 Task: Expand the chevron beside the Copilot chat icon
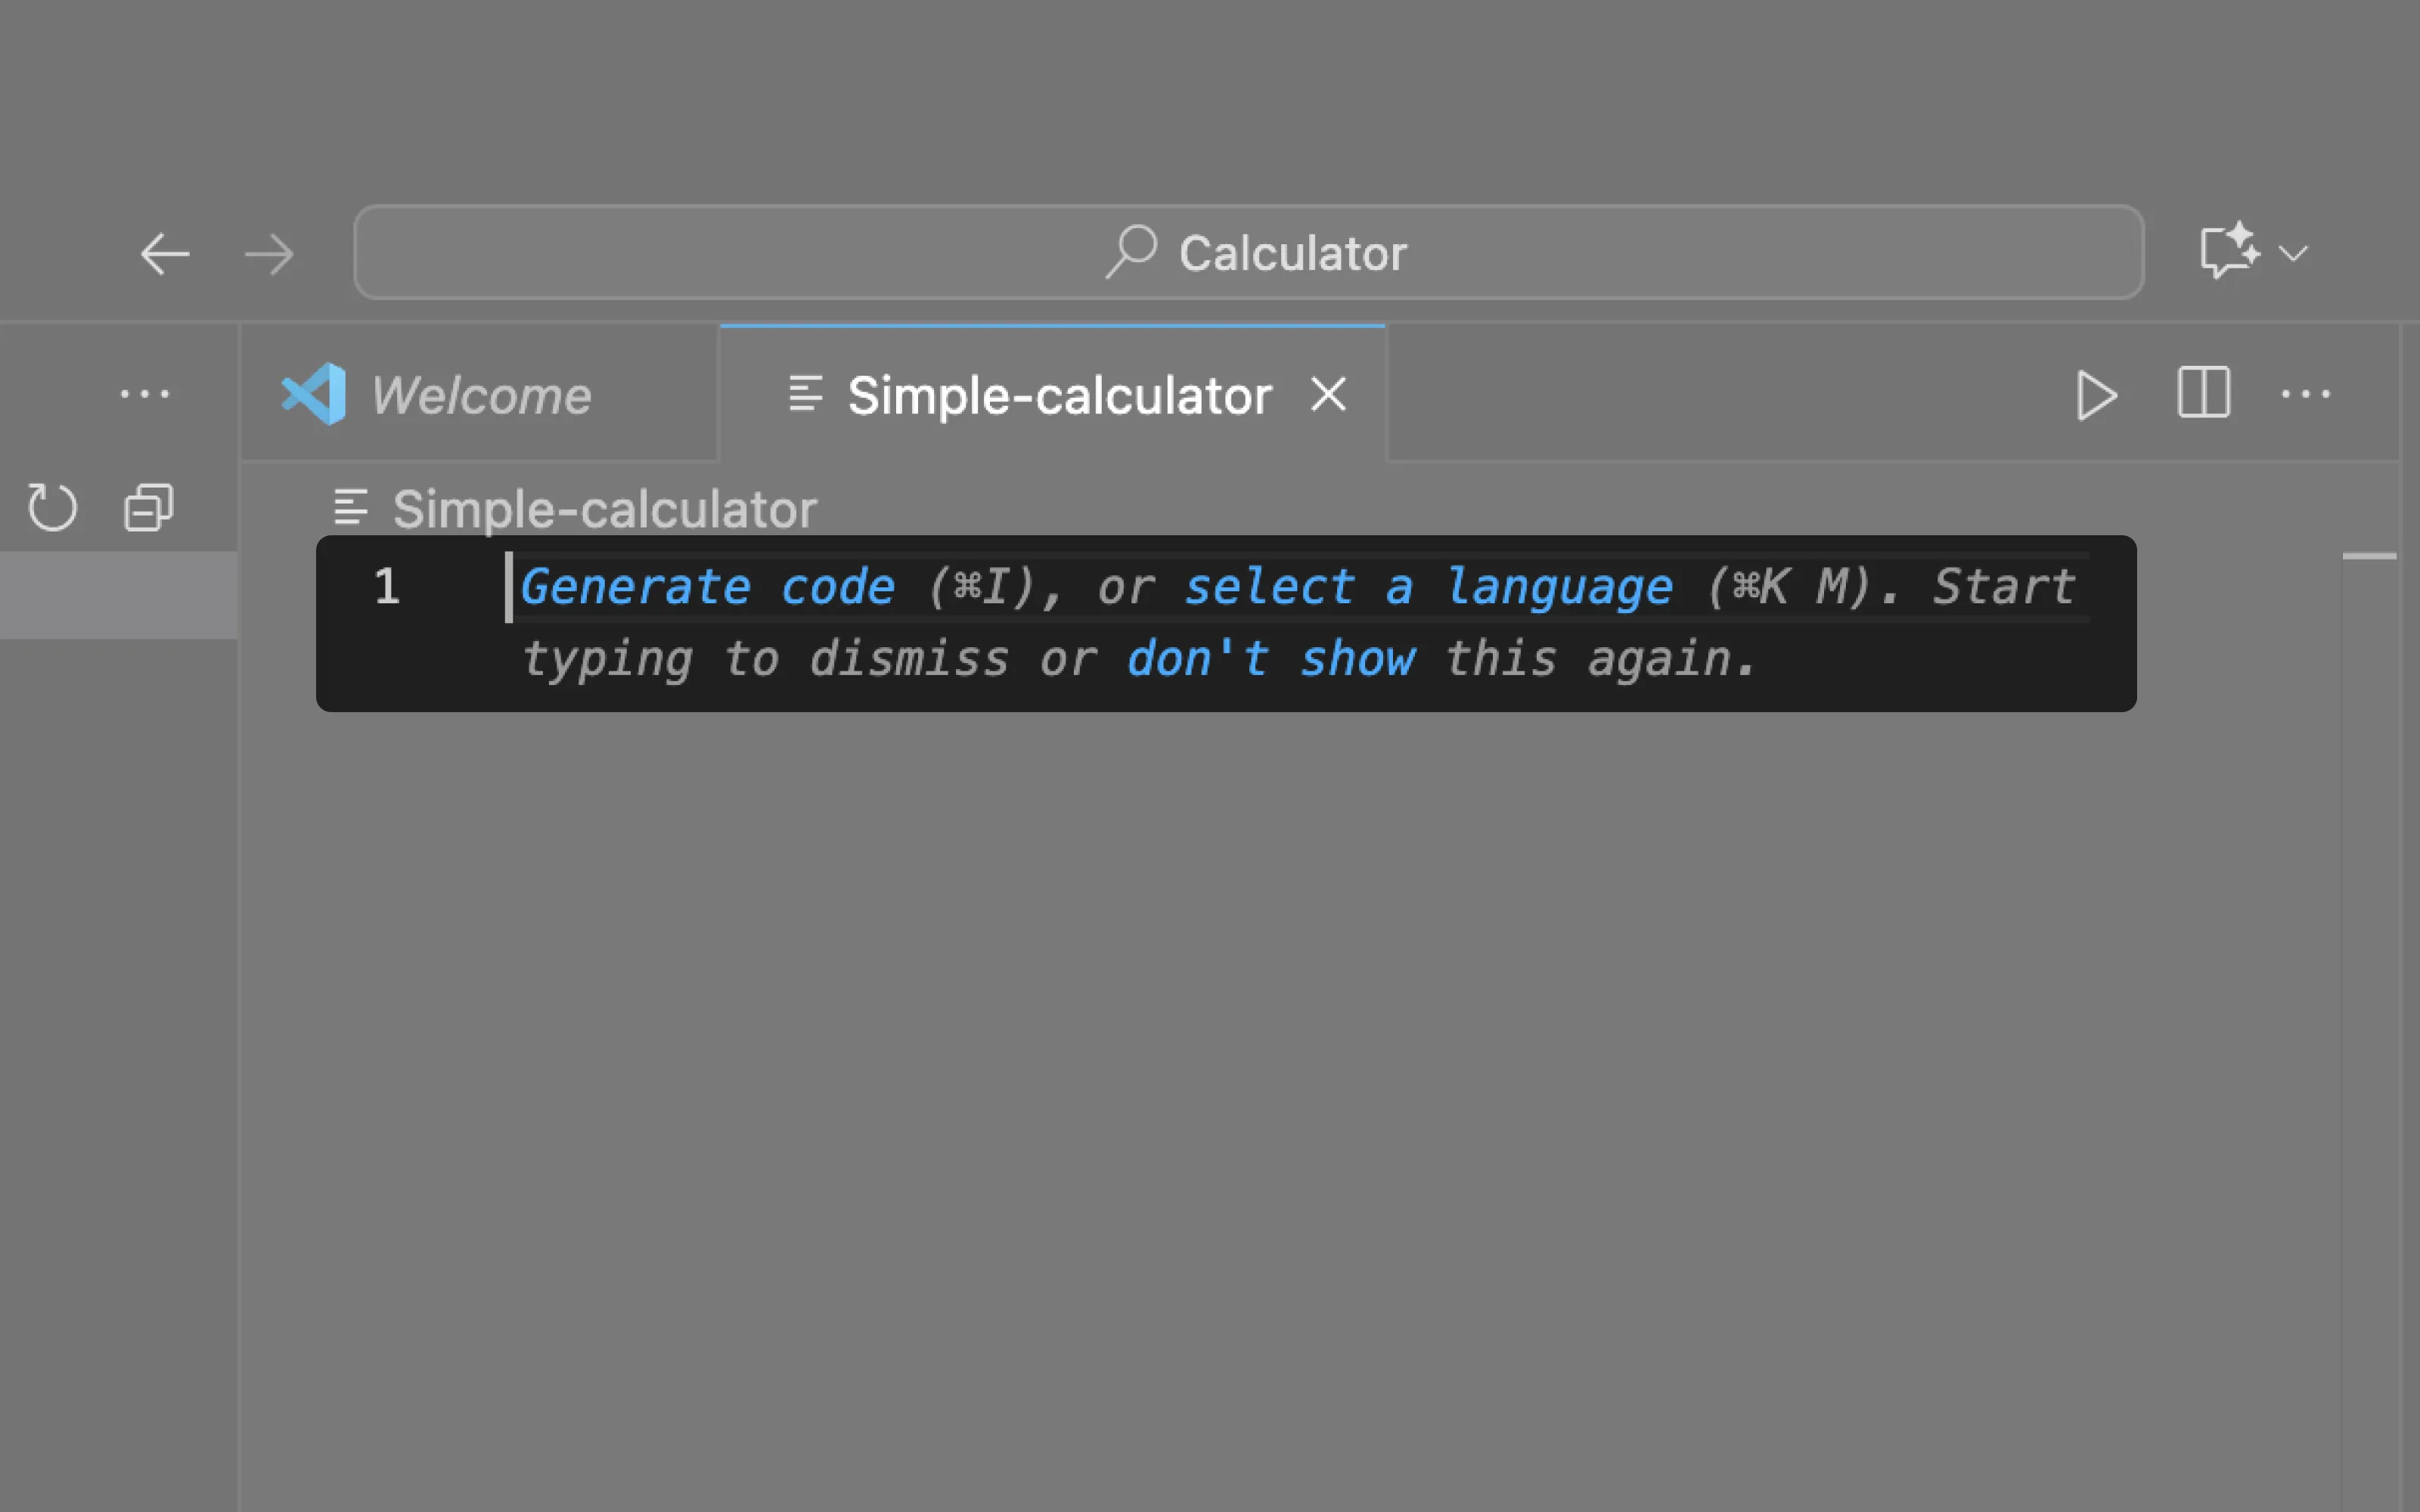(2293, 254)
